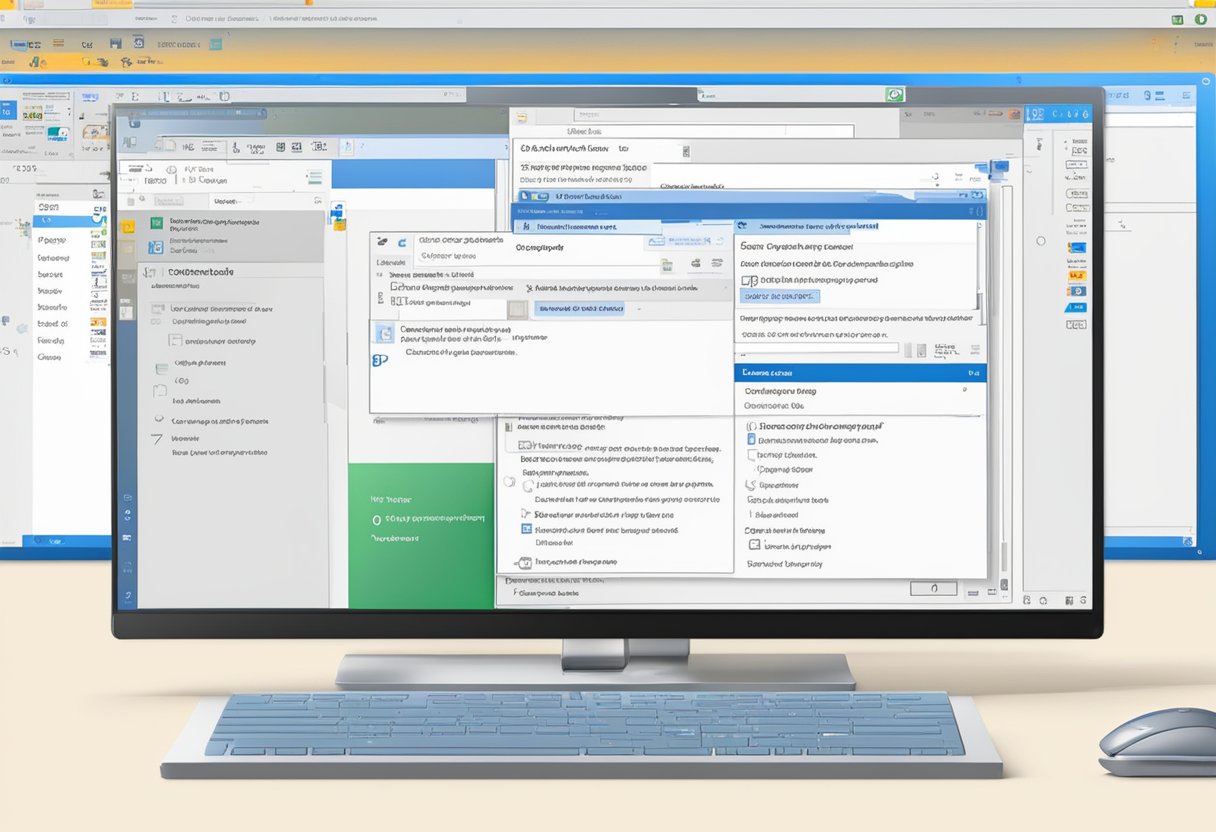Pick the orange swatch in the right side panel
Viewport: 1216px width, 832px height.
pos(1075,269)
